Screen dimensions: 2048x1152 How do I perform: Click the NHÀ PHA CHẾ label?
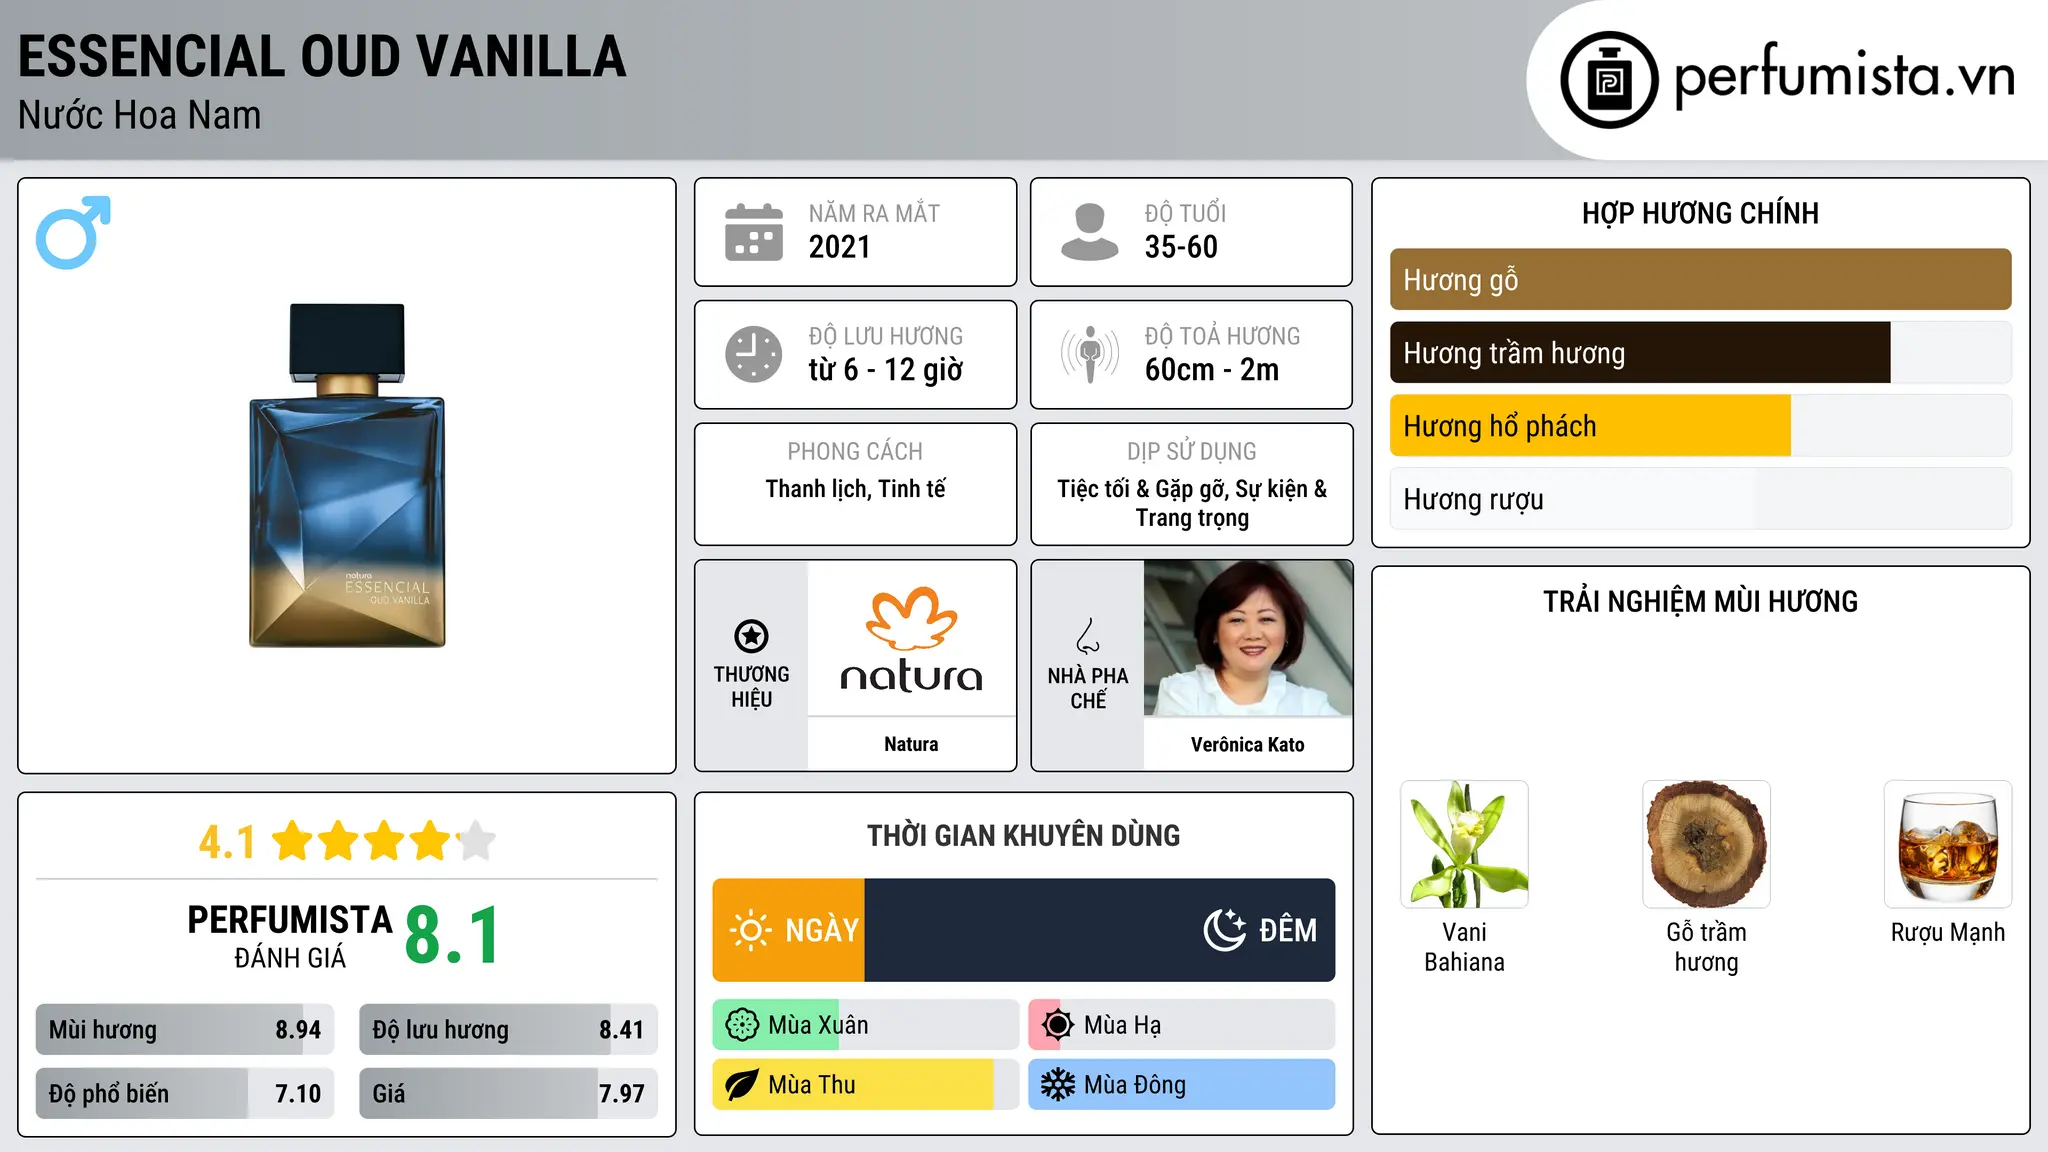[x=1088, y=688]
